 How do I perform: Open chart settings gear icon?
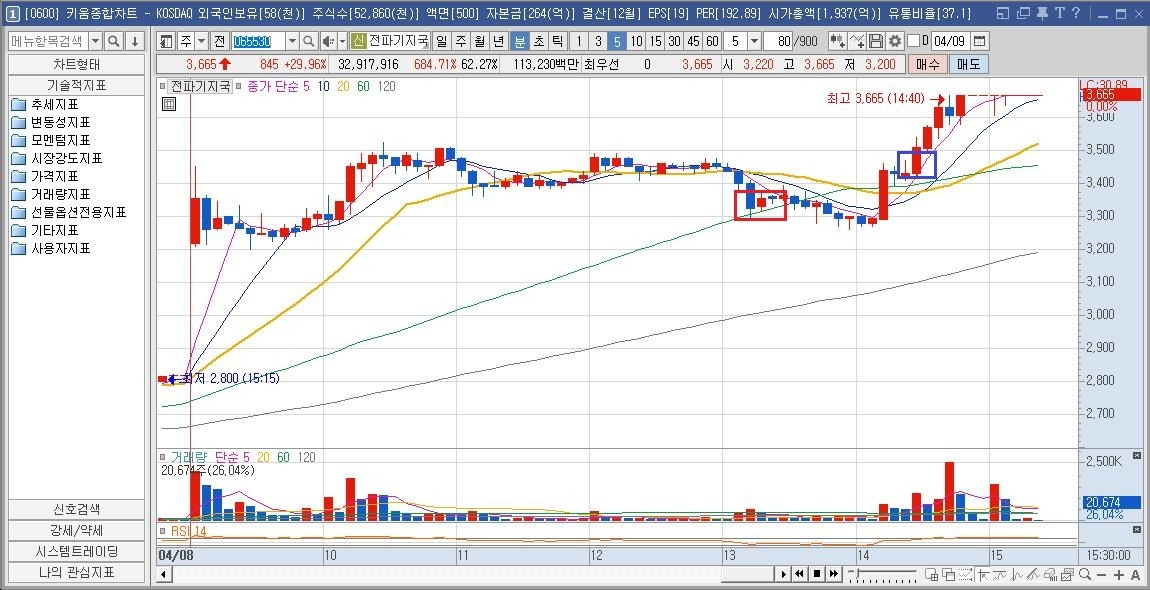[895, 41]
